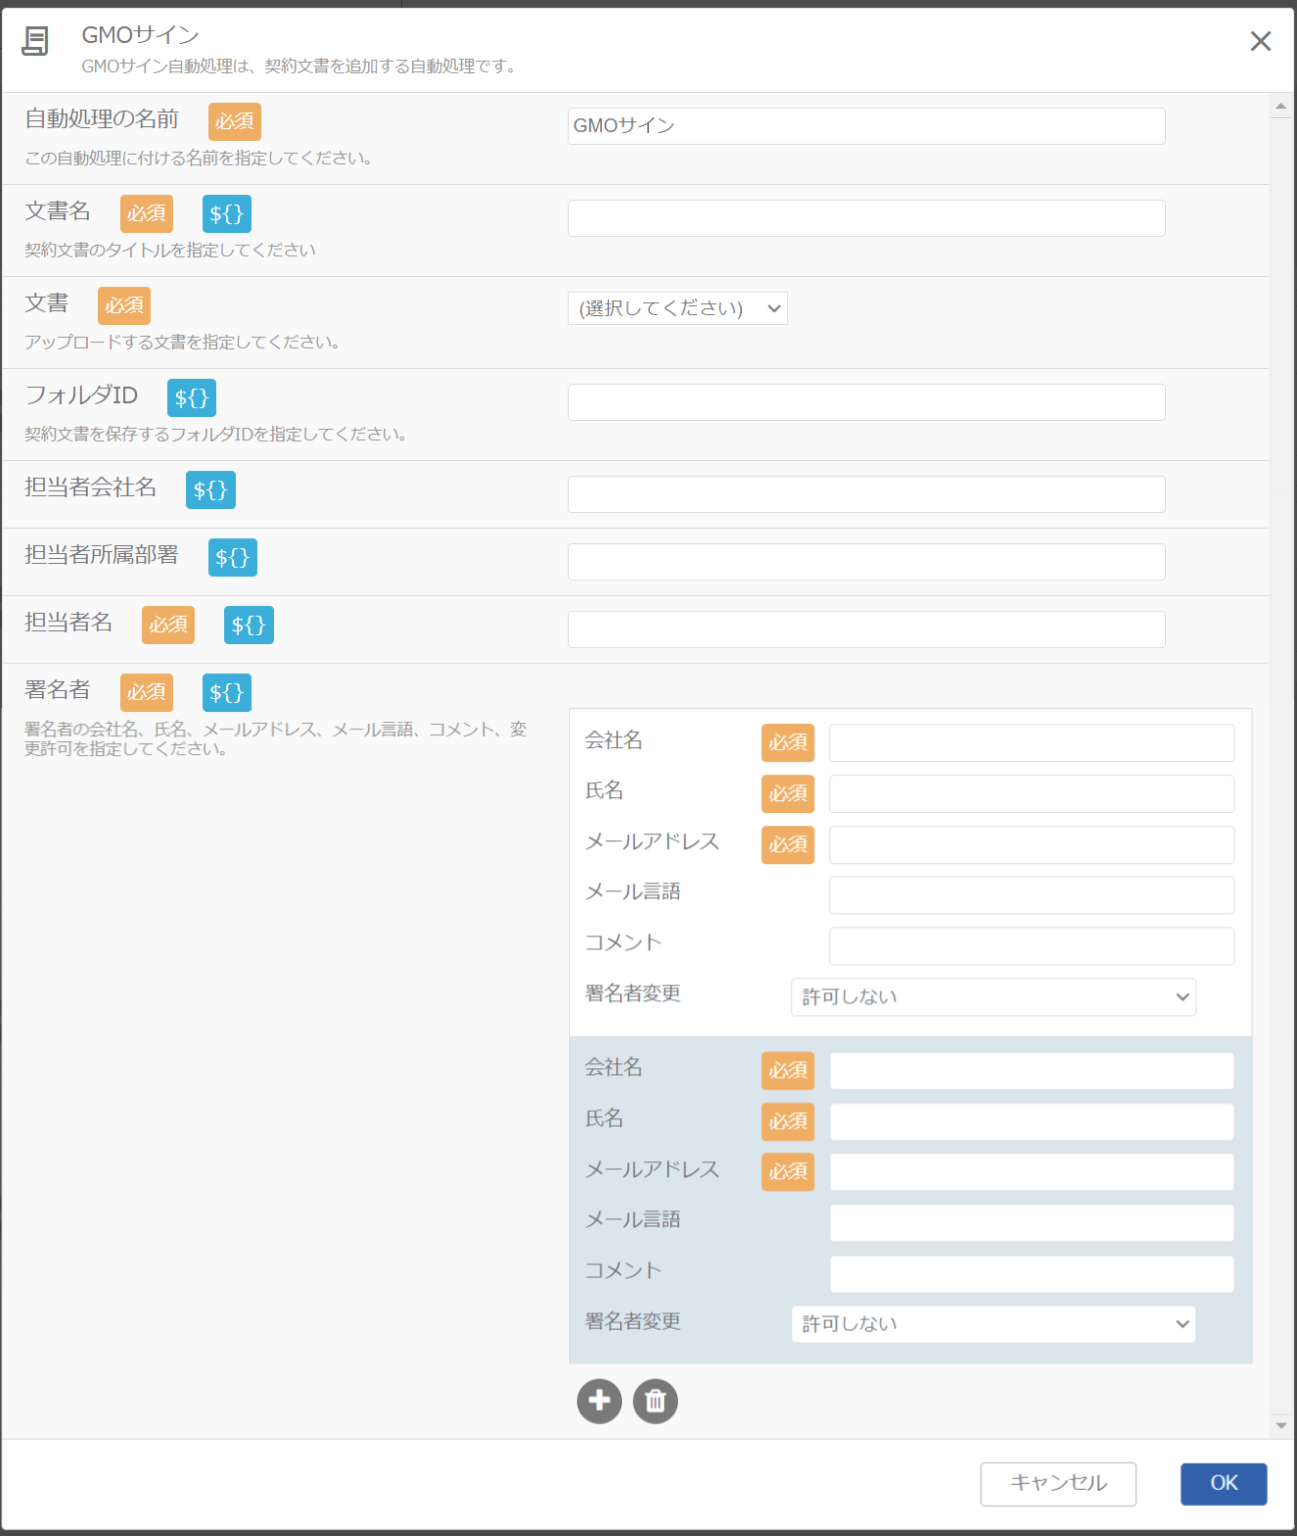Click first signer's メール言語 field

pyautogui.click(x=1031, y=895)
